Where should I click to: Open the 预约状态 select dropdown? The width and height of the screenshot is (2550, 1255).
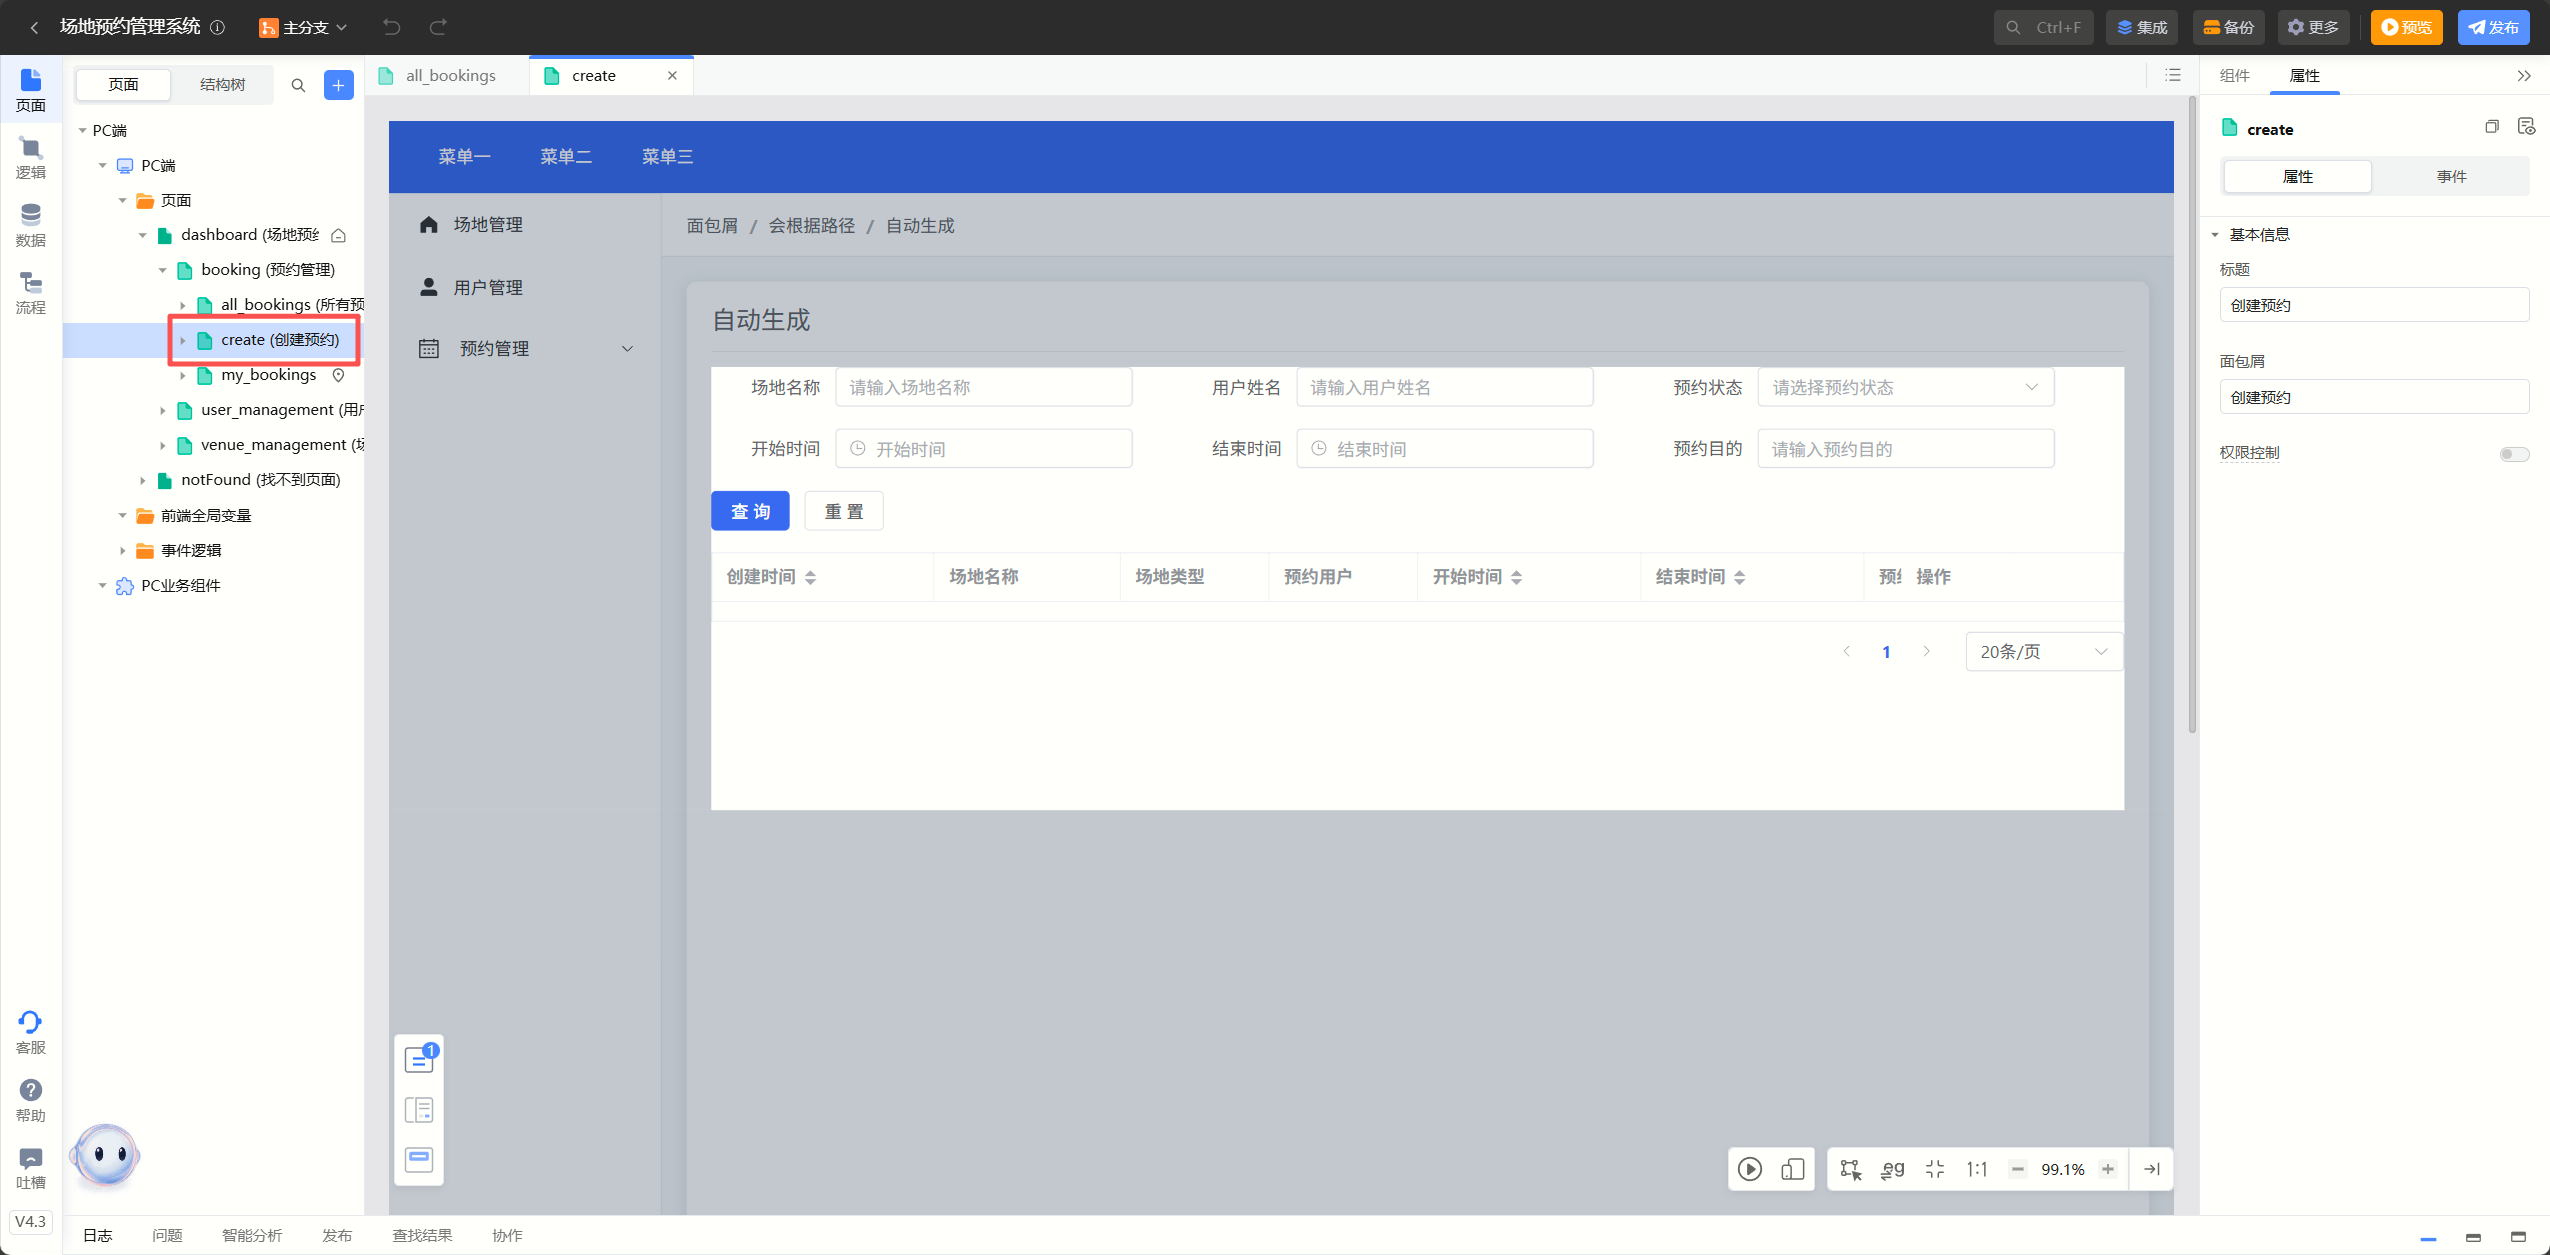(1905, 387)
